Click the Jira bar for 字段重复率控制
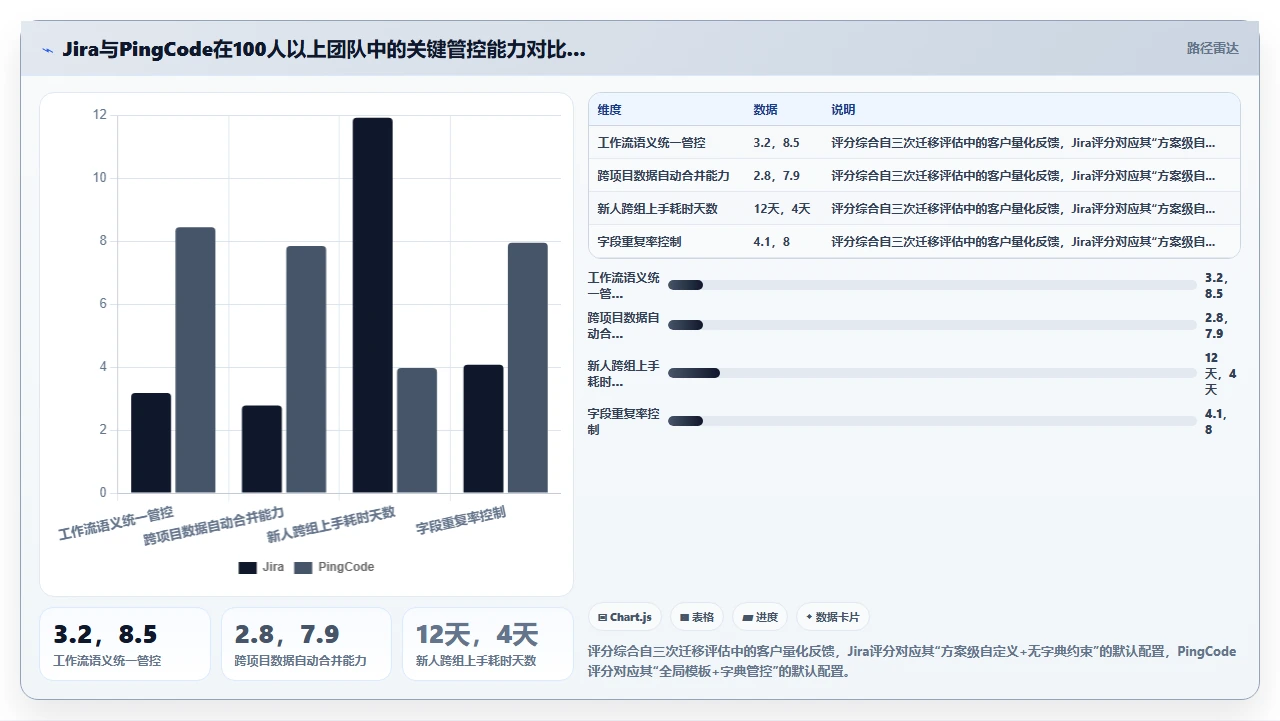 coord(483,429)
